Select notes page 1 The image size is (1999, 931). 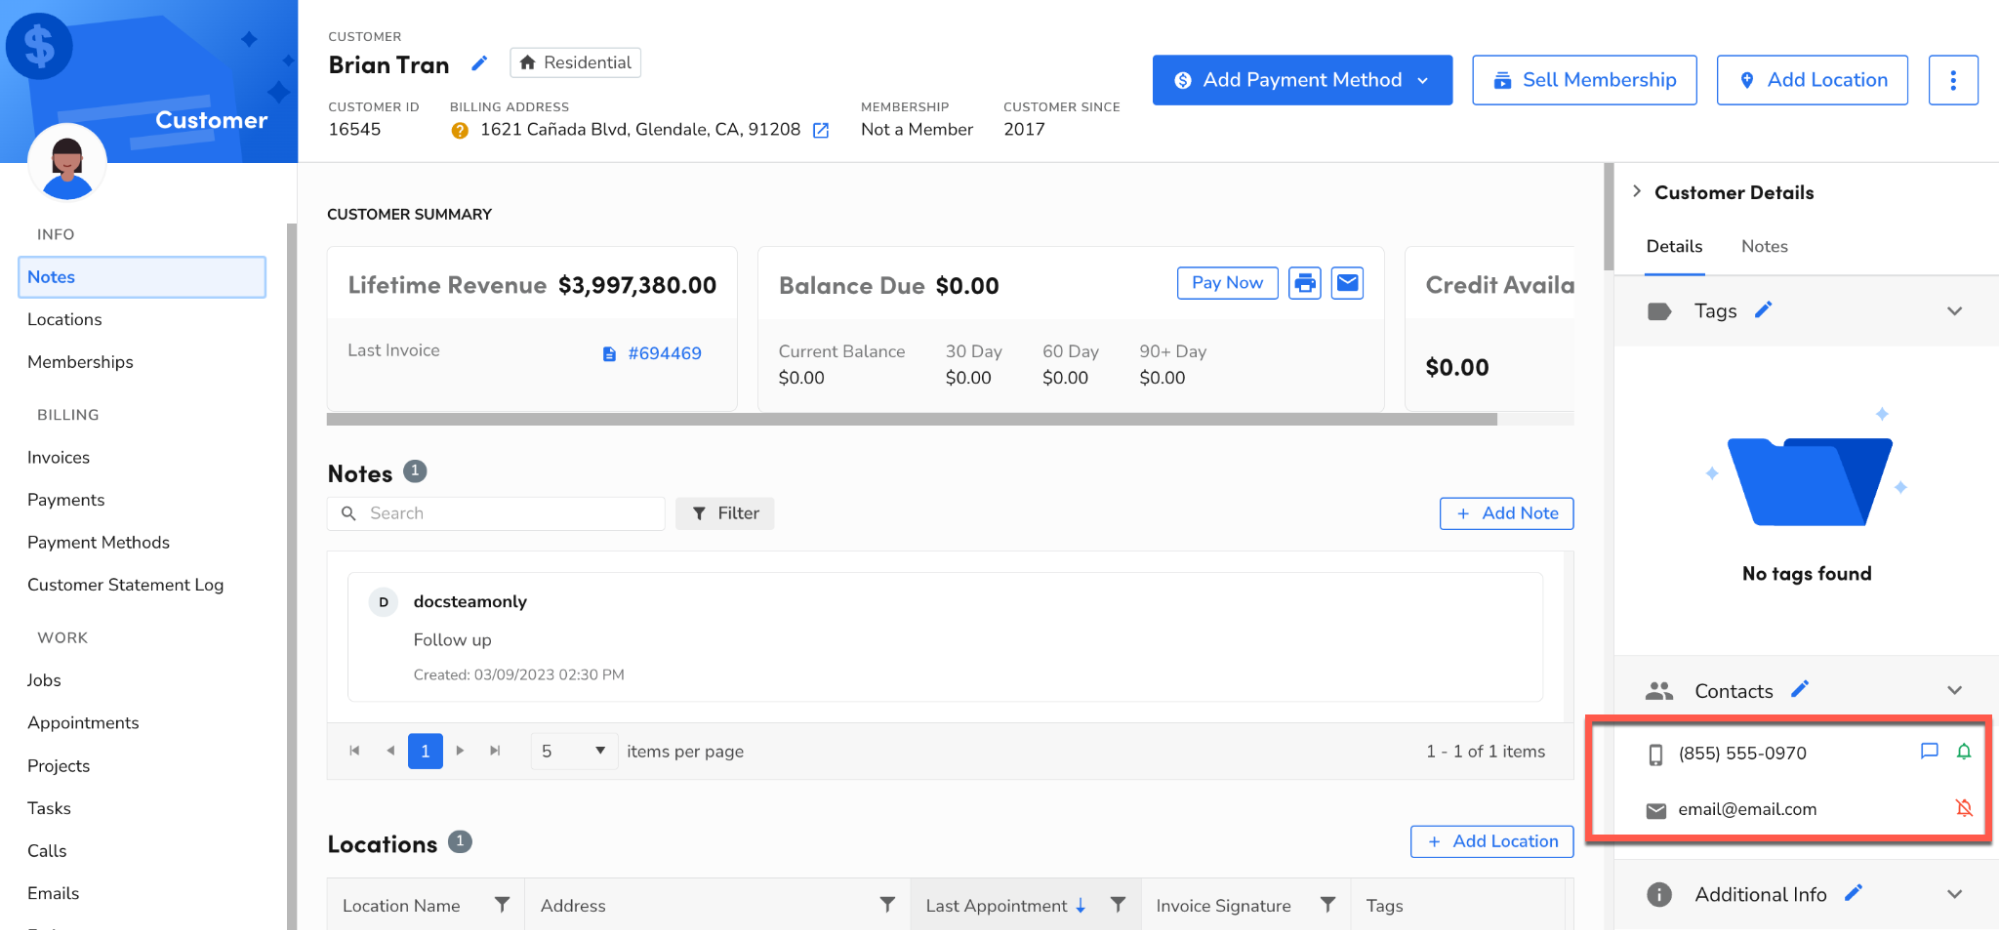[x=425, y=751]
